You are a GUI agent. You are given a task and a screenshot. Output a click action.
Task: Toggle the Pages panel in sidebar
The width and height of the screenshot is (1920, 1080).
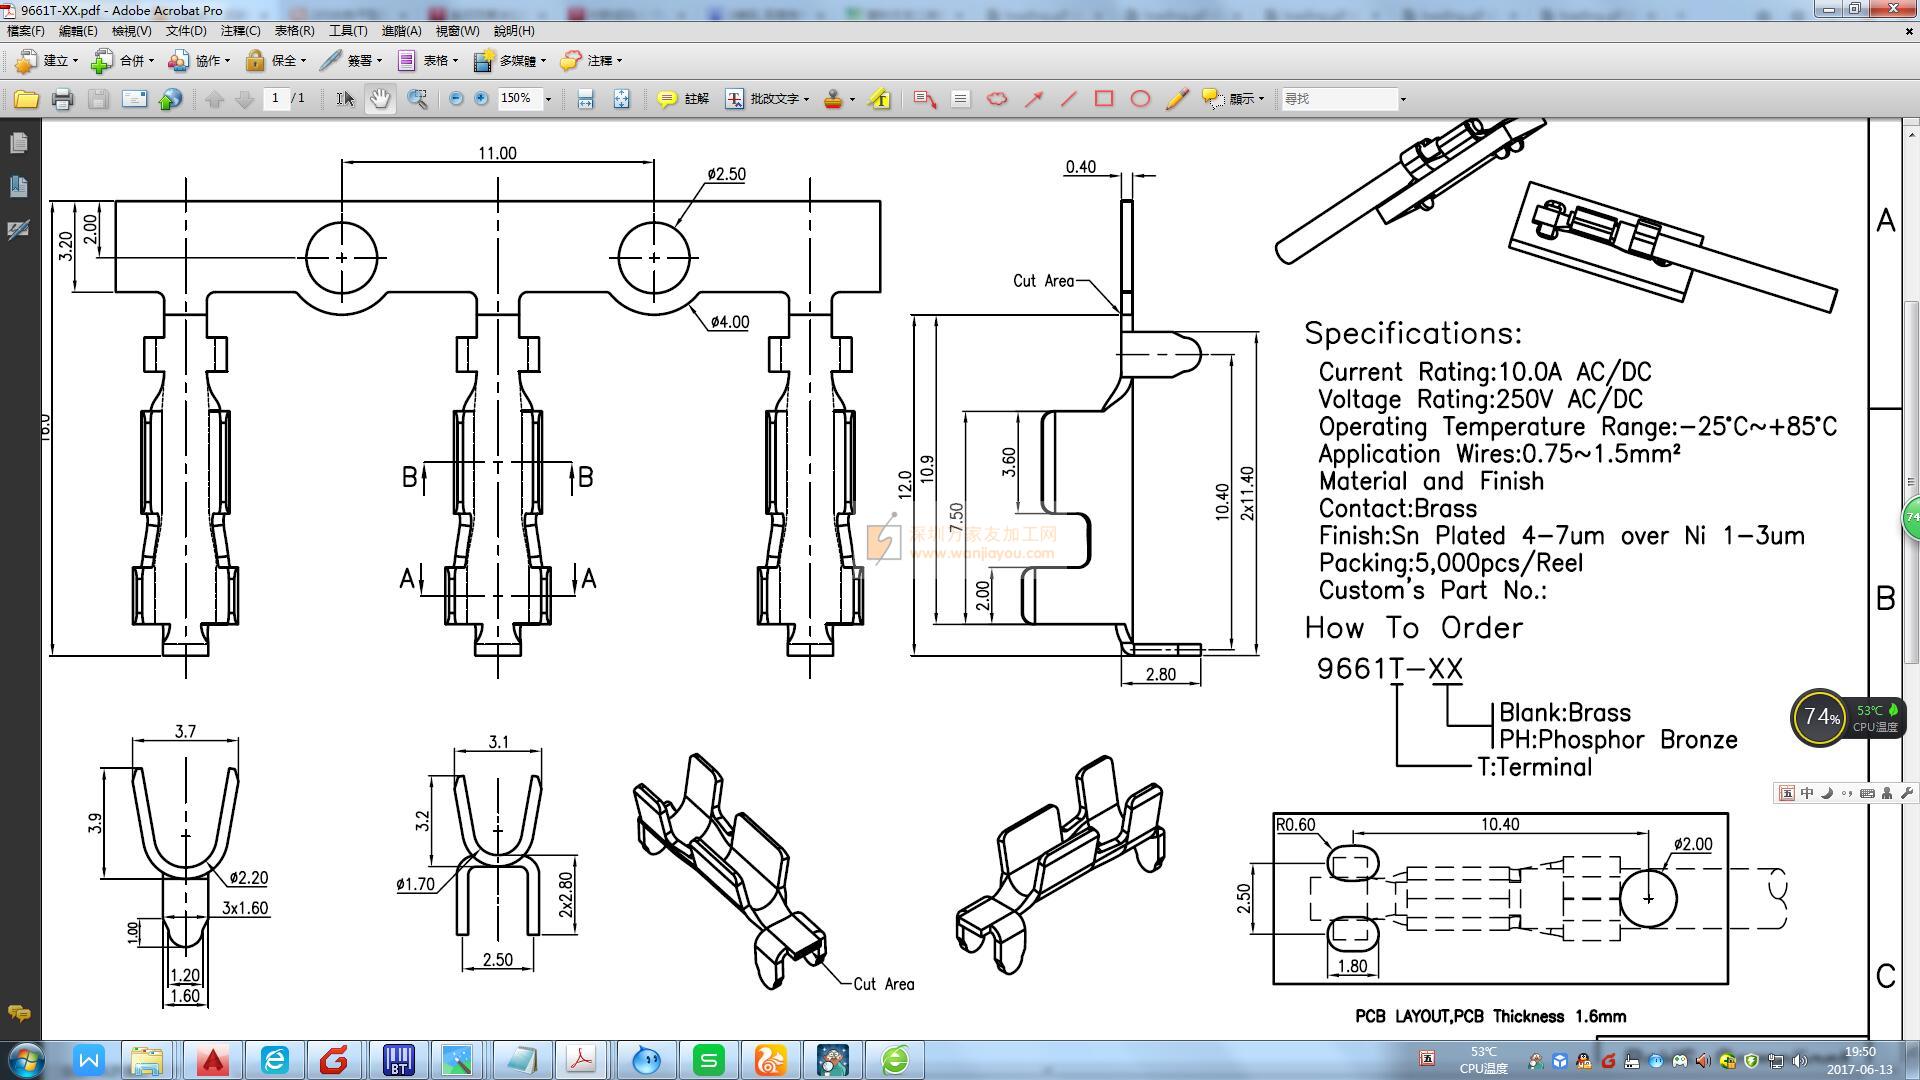click(18, 143)
